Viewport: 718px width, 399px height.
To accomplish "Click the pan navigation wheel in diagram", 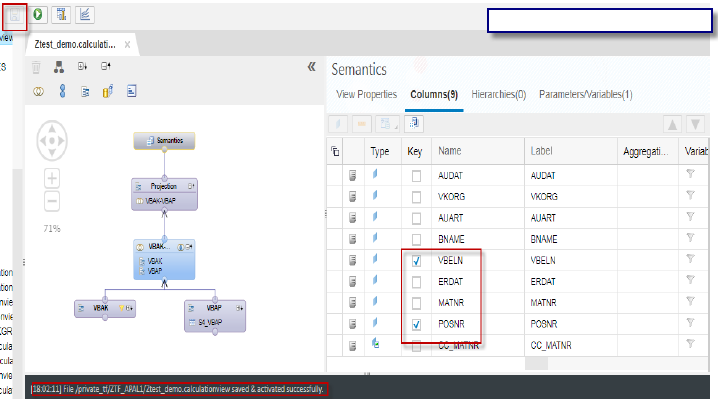I will (x=52, y=141).
